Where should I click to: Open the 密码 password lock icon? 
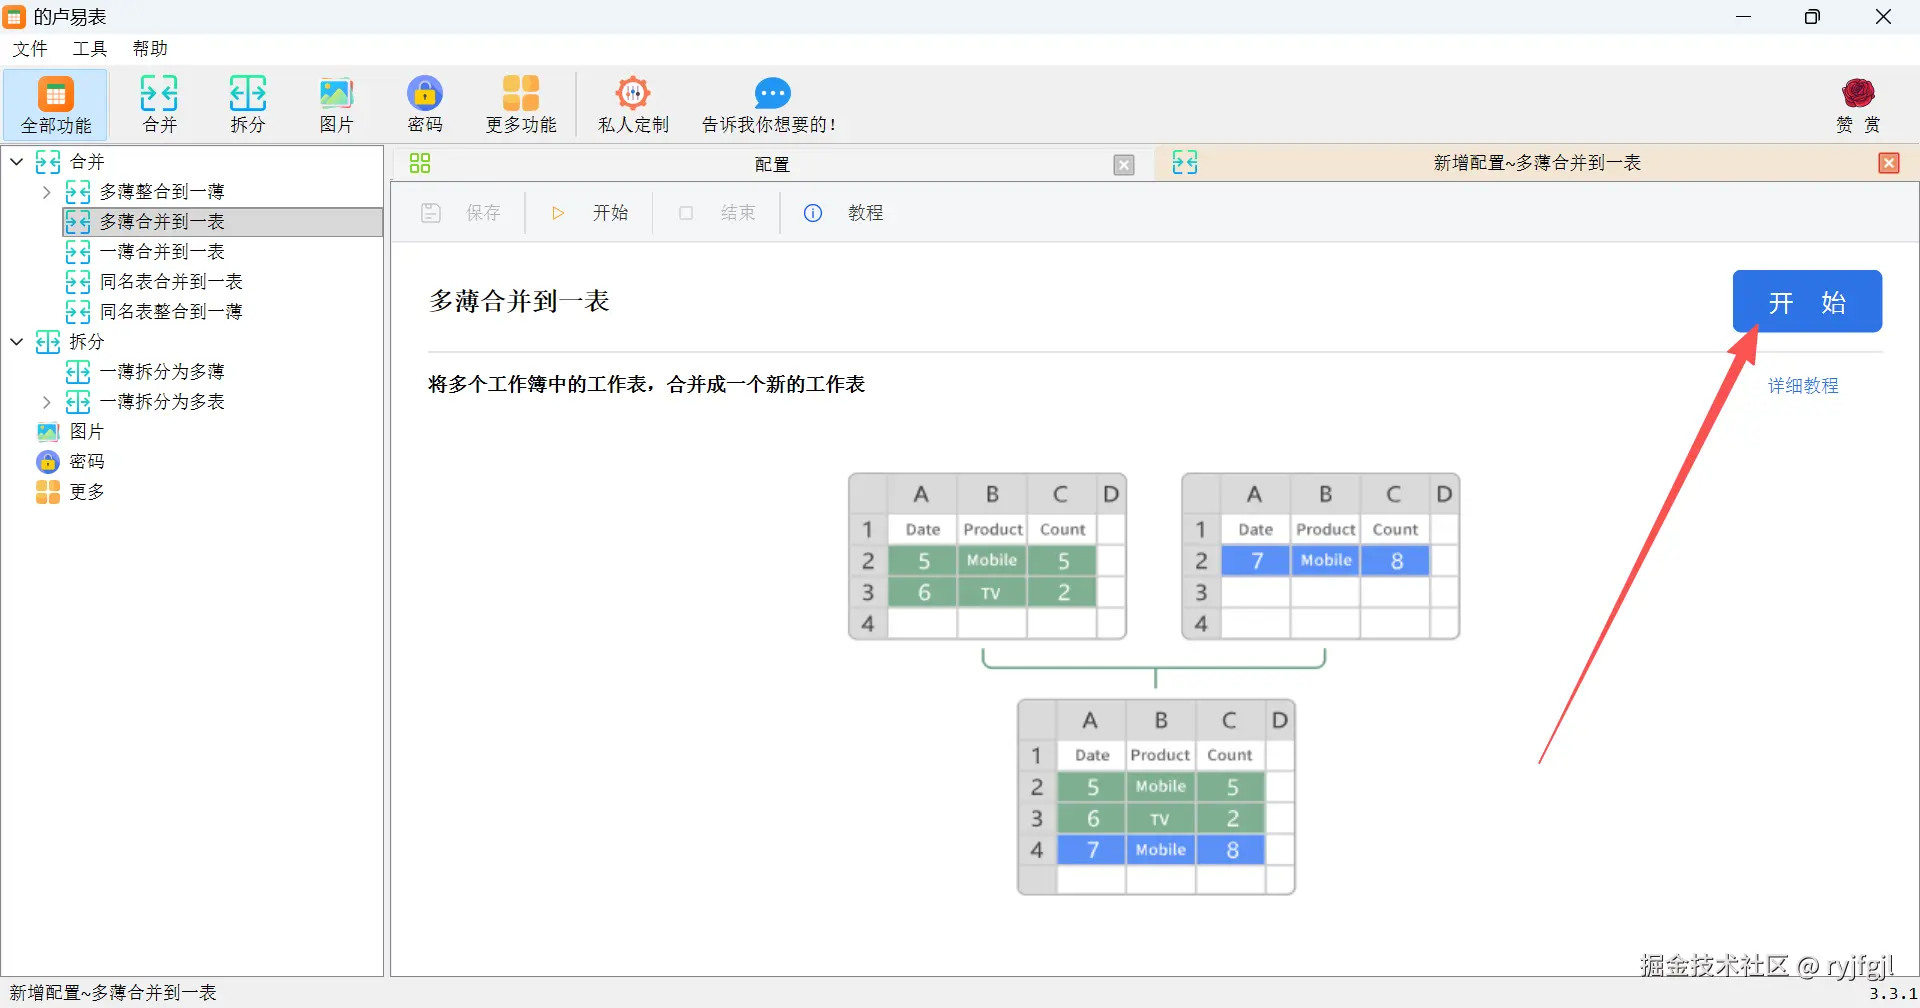[x=425, y=104]
